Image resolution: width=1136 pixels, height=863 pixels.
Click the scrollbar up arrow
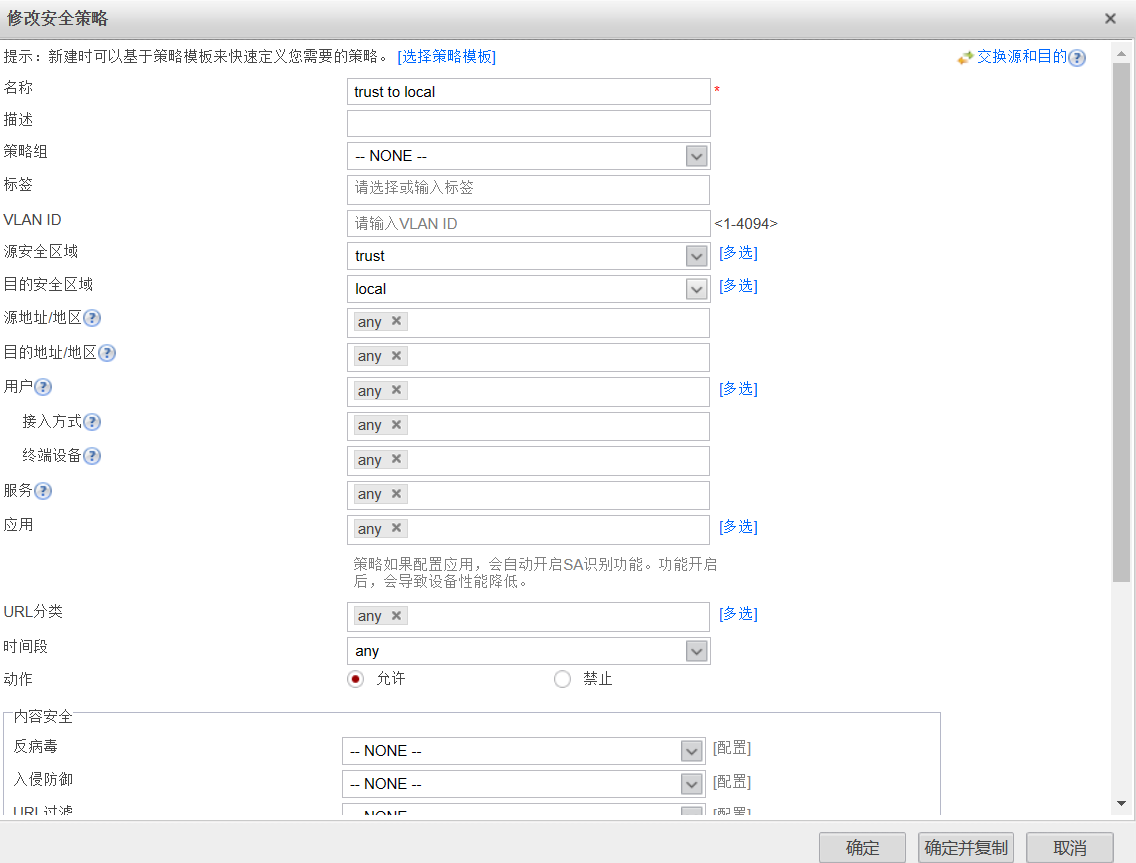point(1122,54)
